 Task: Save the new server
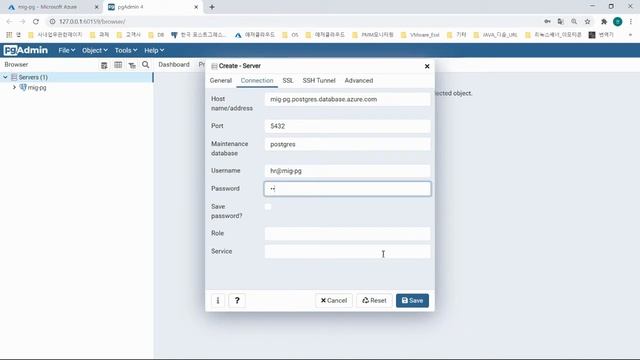coord(412,300)
